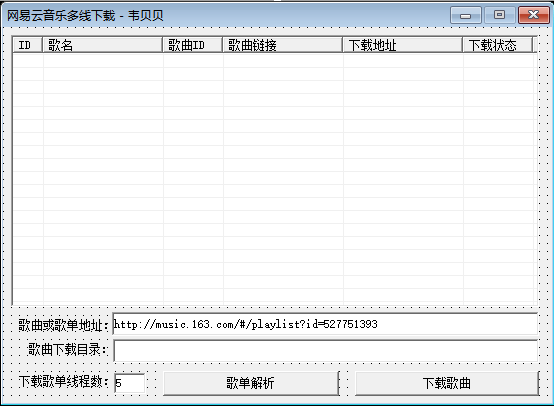This screenshot has height=406, width=554.
Task: Select the empty first row of song list
Action: pos(273,61)
